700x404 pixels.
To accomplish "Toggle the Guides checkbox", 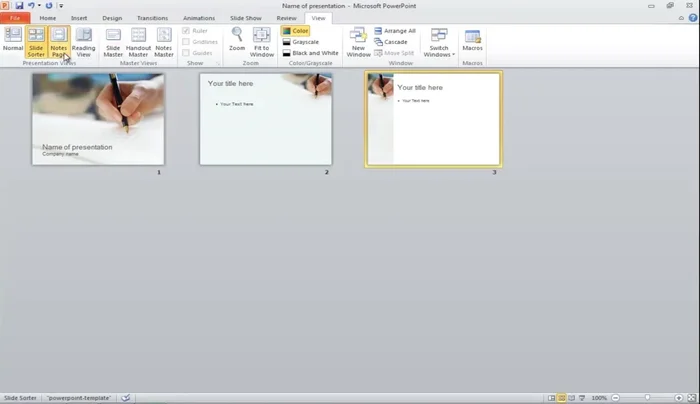I will [186, 53].
